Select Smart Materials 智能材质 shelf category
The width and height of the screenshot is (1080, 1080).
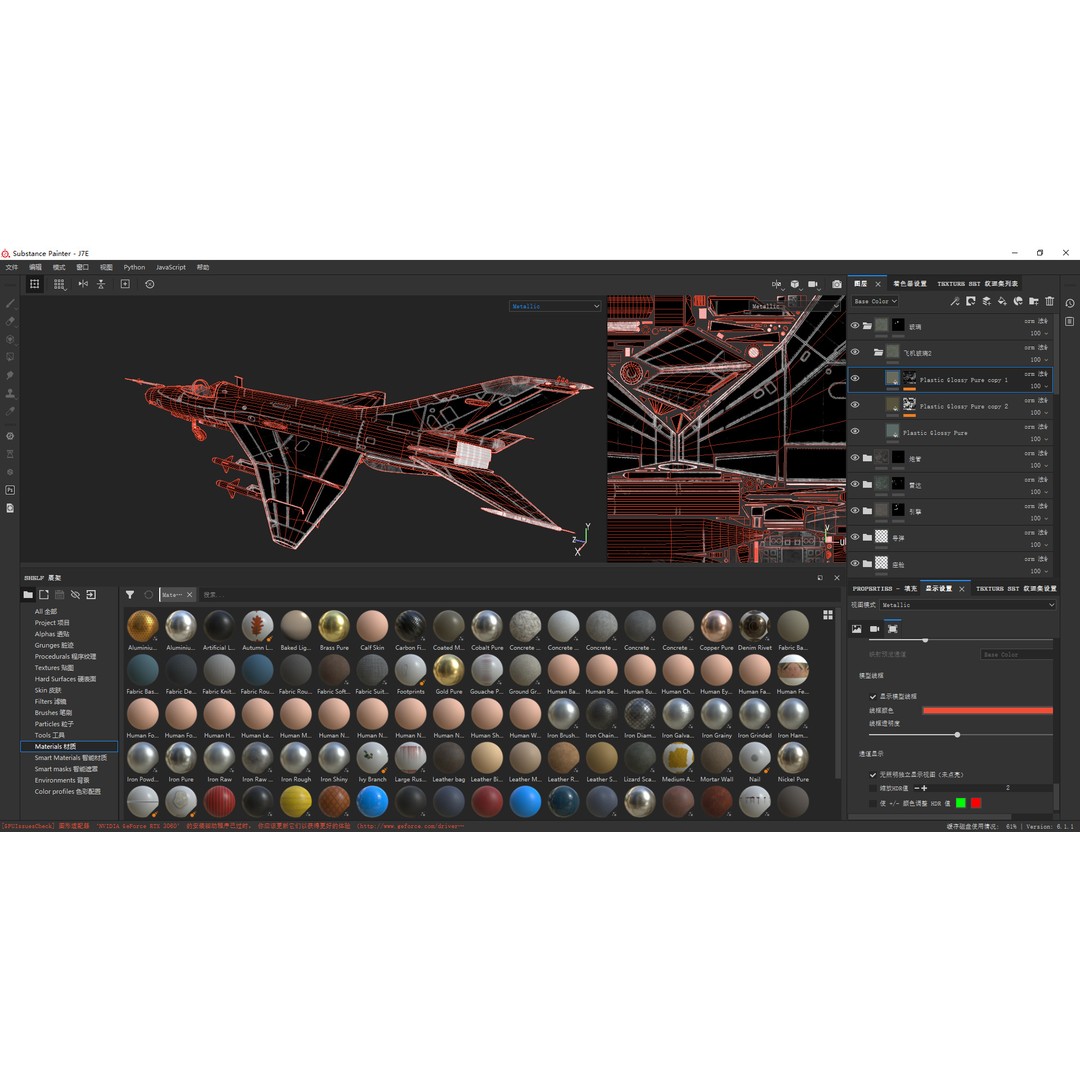click(71, 758)
